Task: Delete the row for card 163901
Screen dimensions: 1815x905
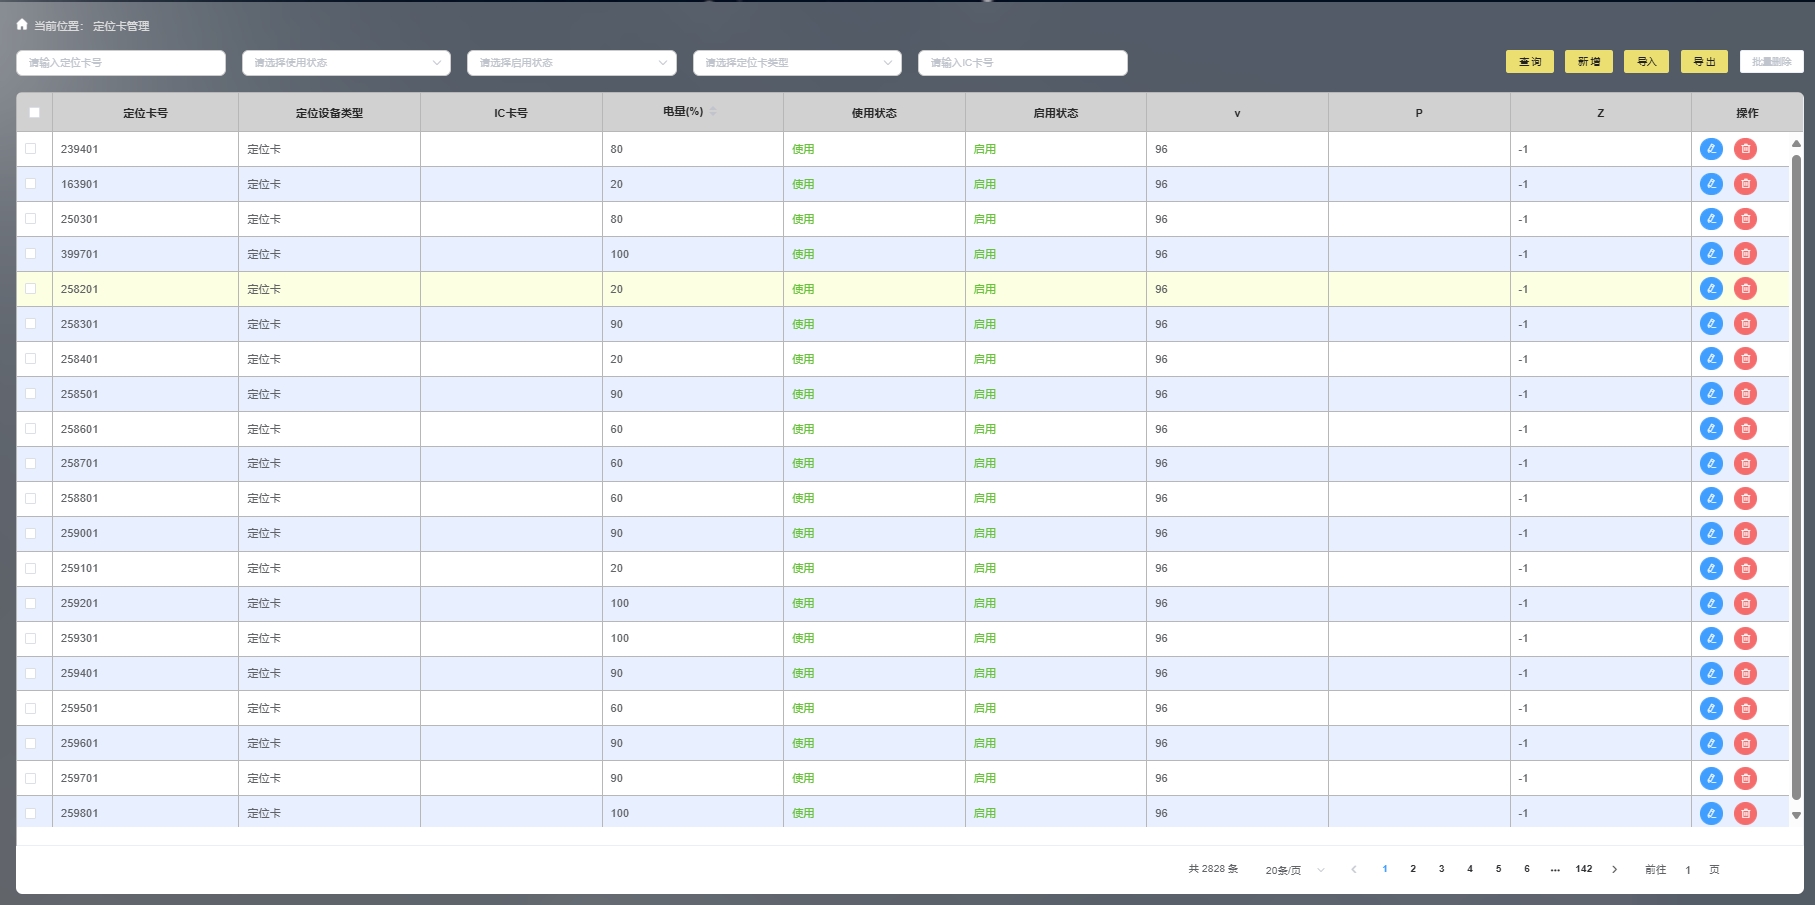Action: [1745, 184]
